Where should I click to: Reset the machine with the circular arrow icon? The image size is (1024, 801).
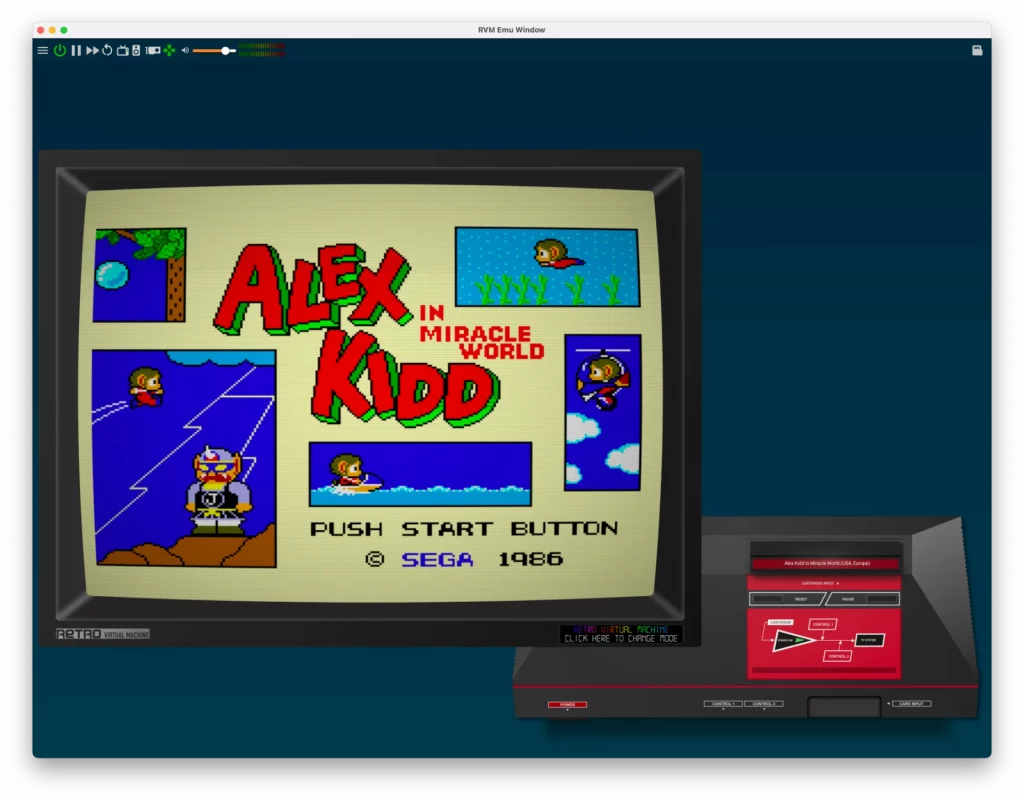(x=107, y=50)
